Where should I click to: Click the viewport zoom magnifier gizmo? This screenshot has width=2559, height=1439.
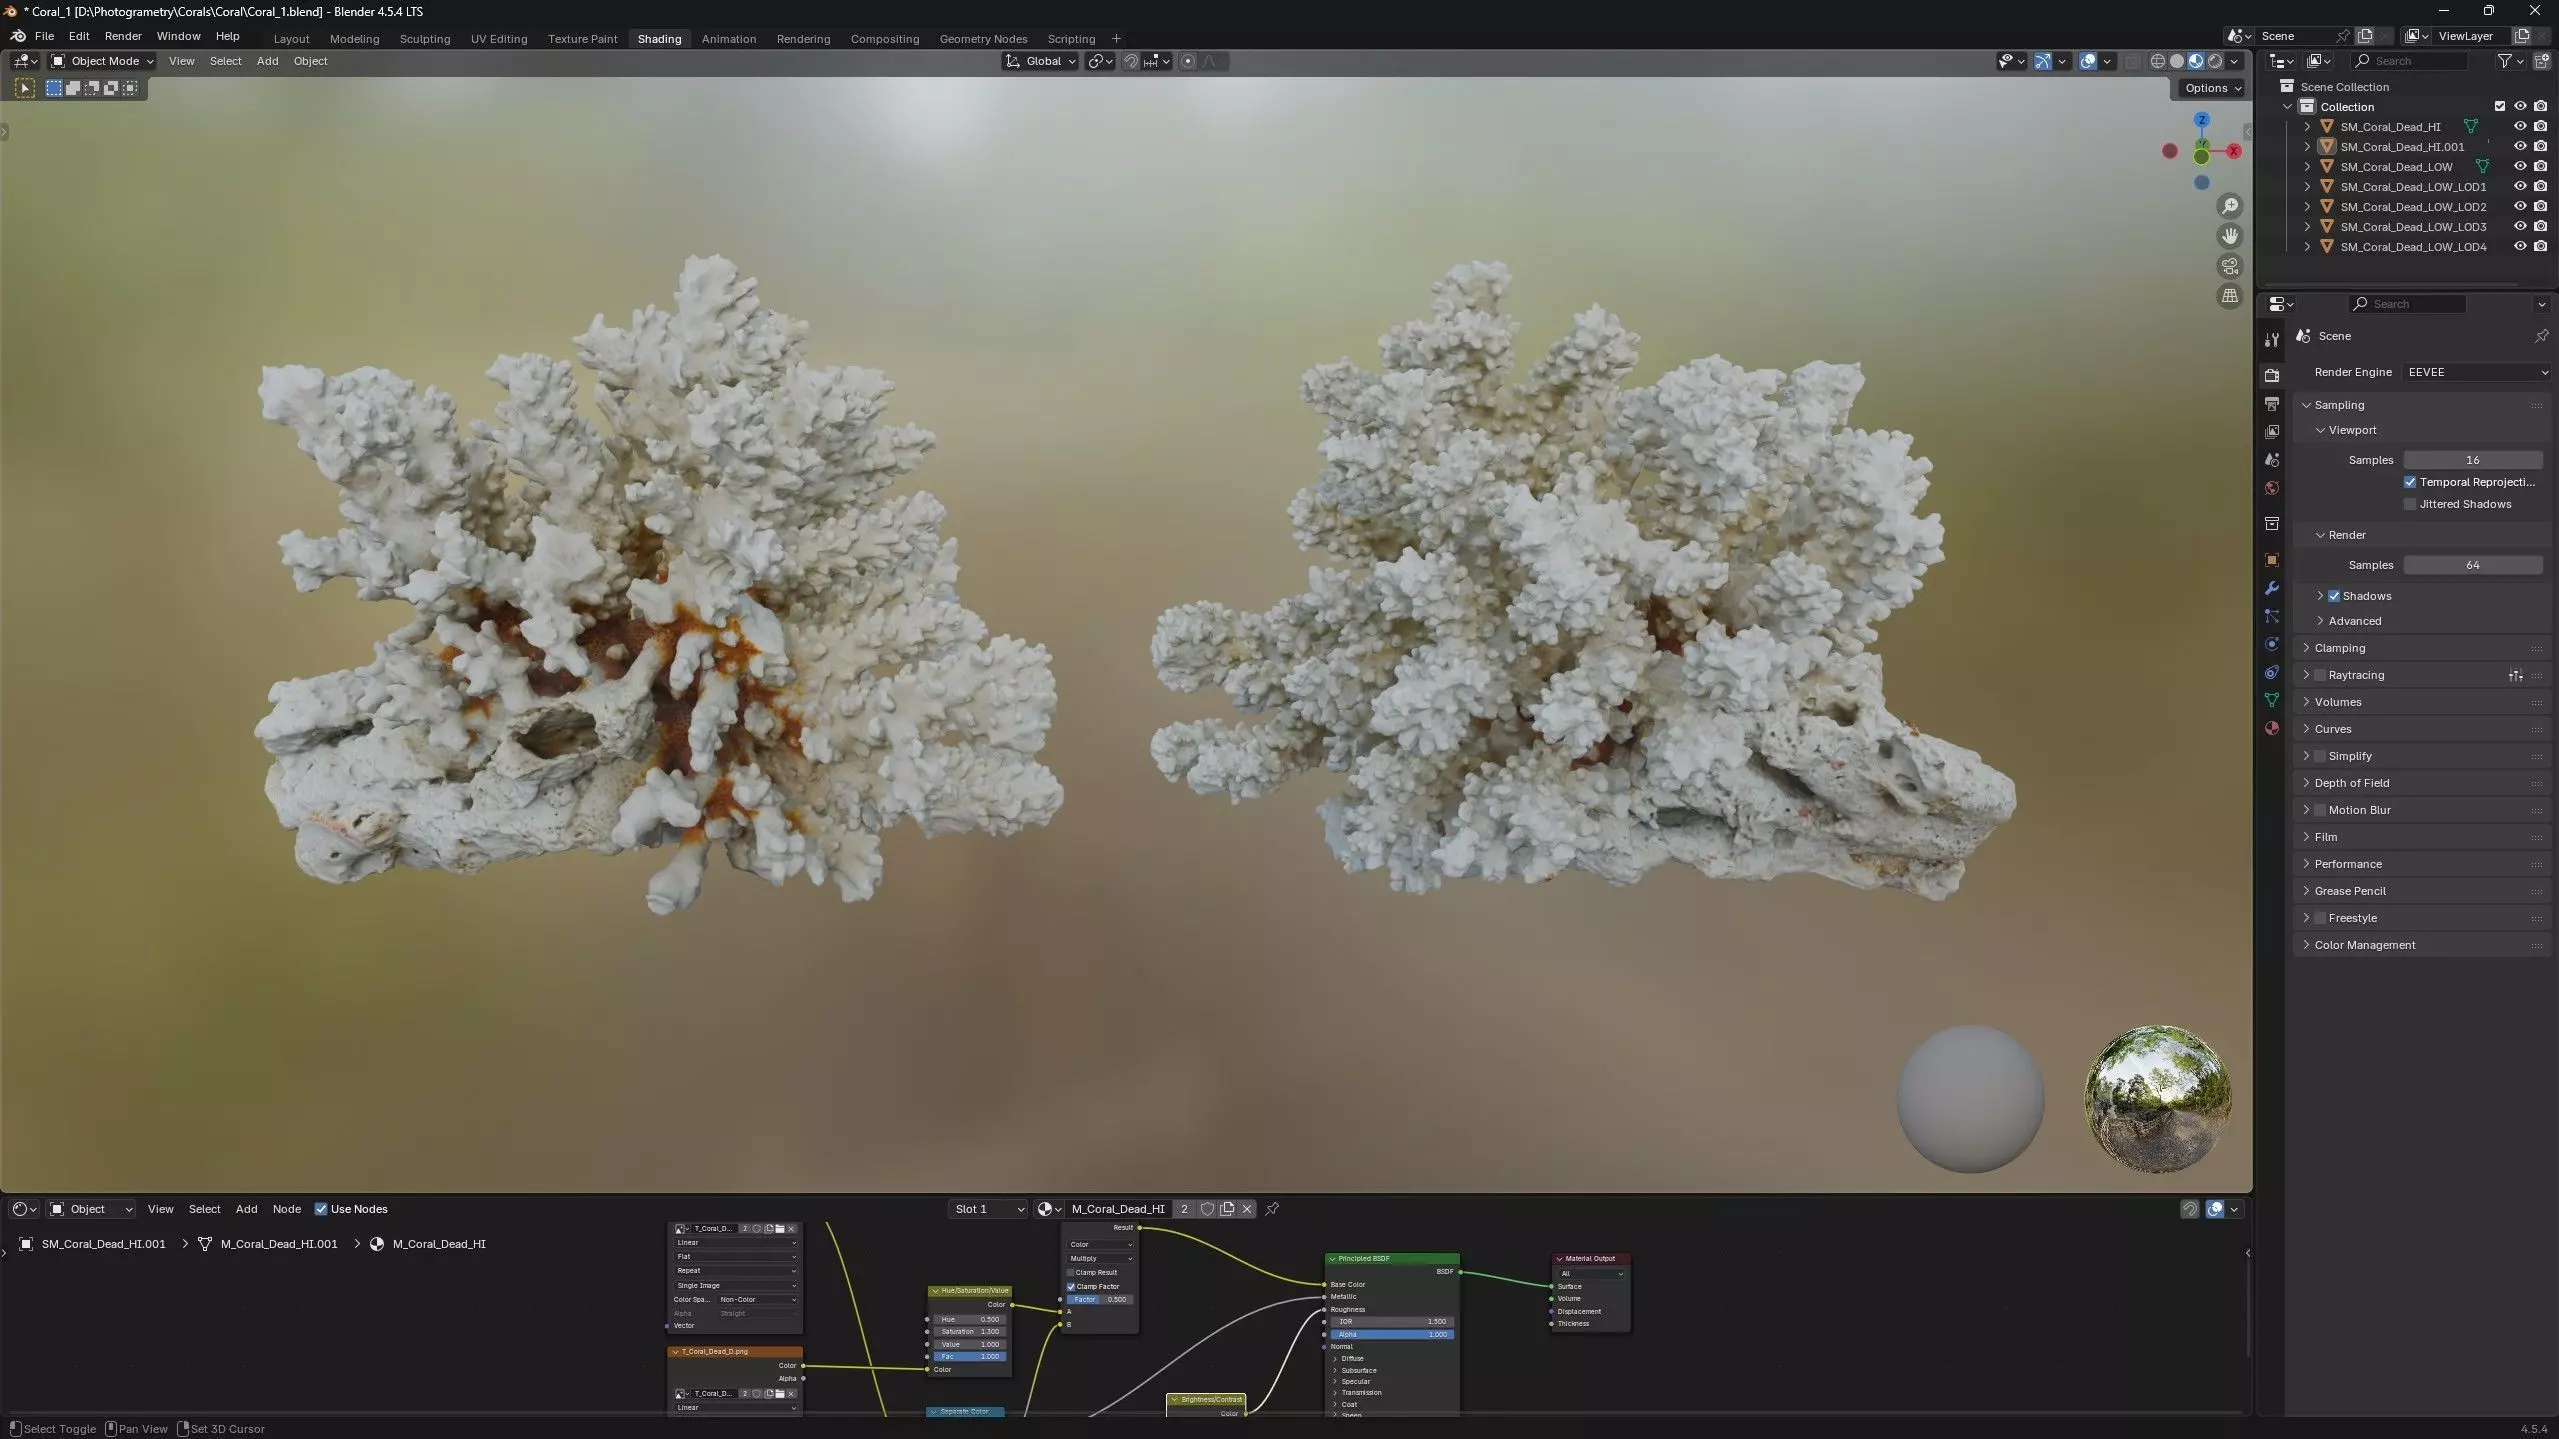click(2230, 206)
